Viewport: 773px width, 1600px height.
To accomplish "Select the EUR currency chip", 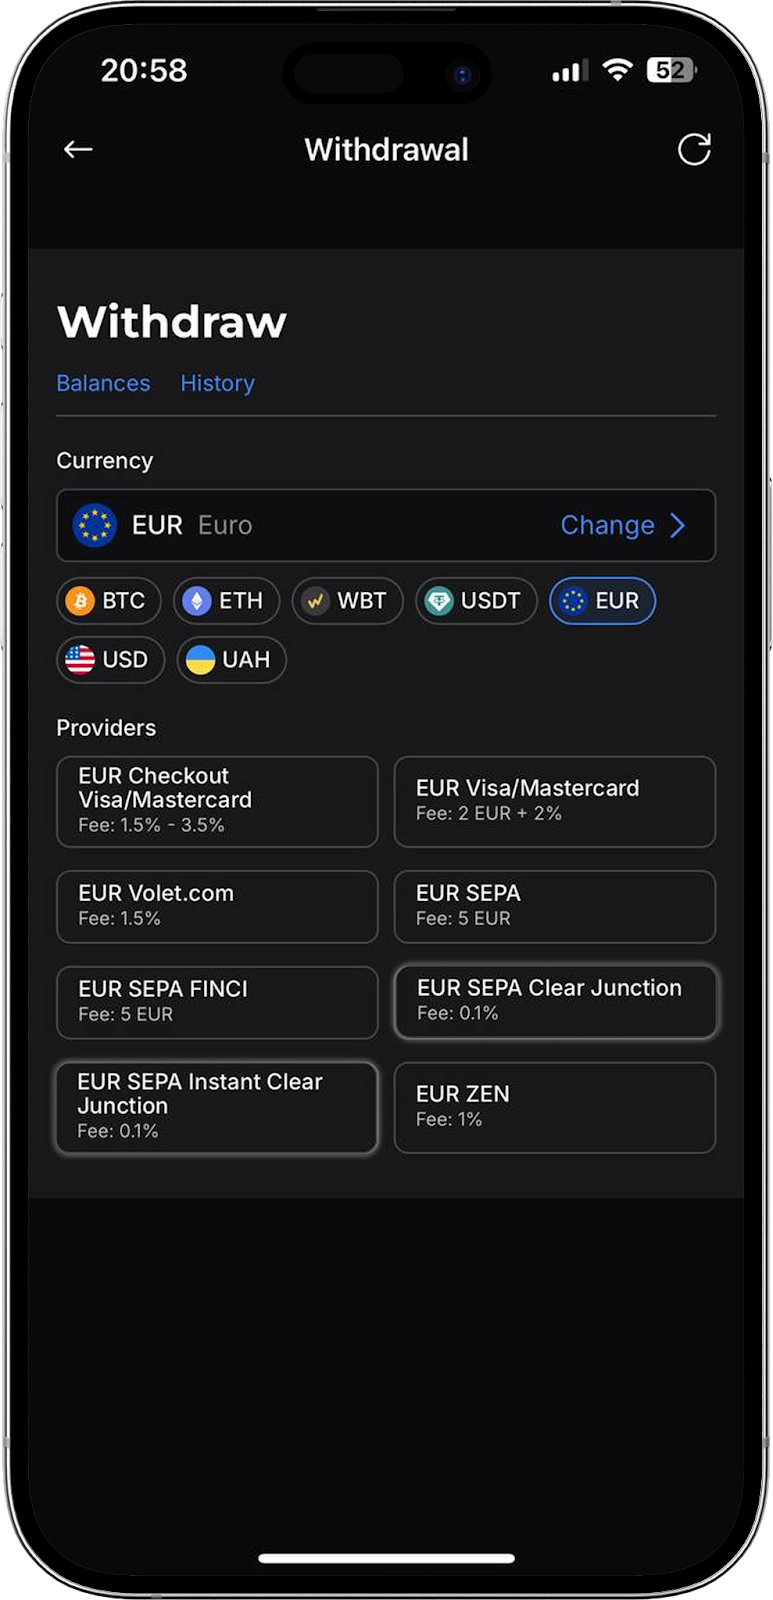I will (x=603, y=601).
